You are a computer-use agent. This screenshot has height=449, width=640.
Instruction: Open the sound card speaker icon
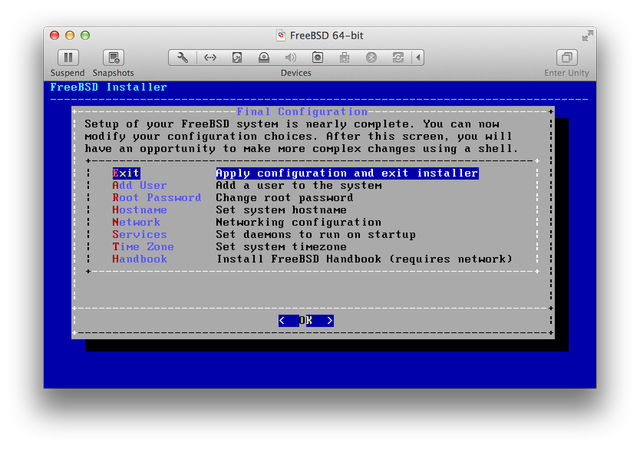(x=291, y=58)
